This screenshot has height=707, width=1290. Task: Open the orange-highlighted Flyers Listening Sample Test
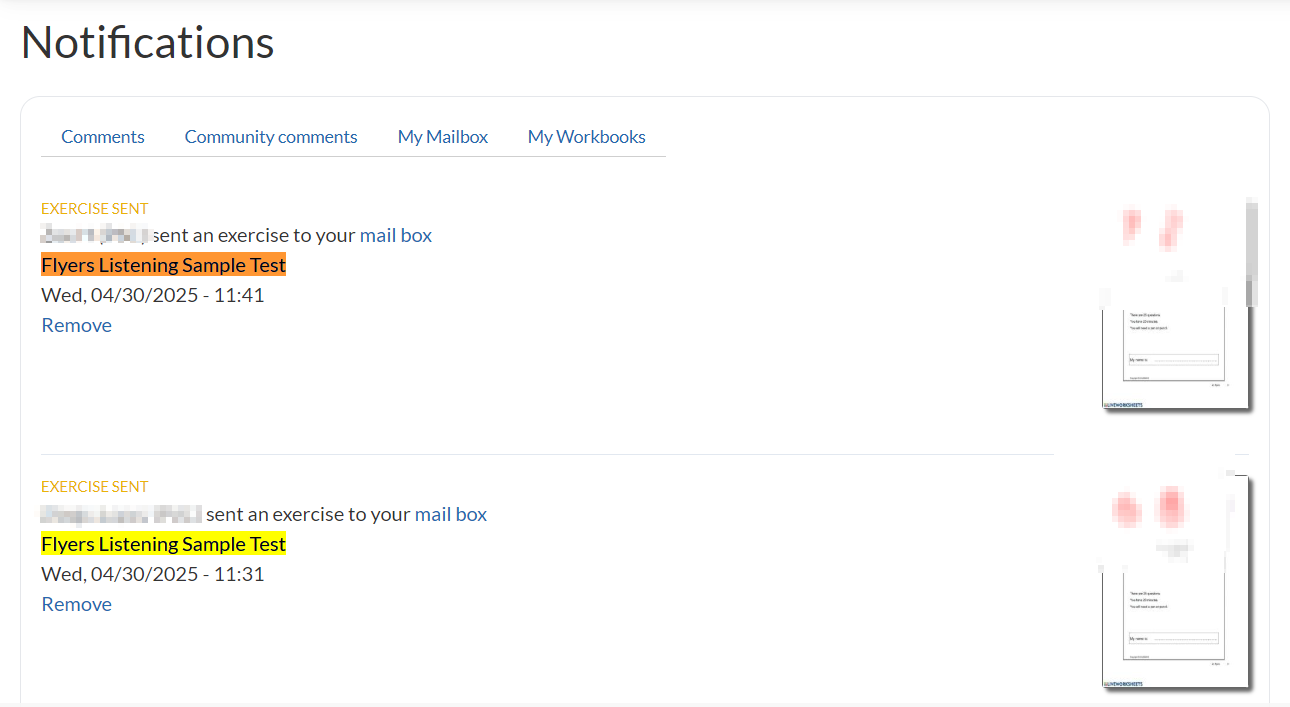point(164,265)
